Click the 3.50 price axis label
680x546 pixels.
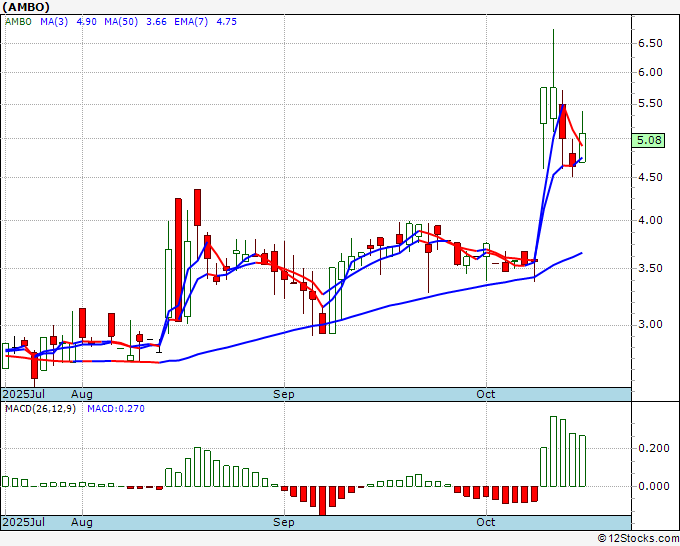[650, 268]
